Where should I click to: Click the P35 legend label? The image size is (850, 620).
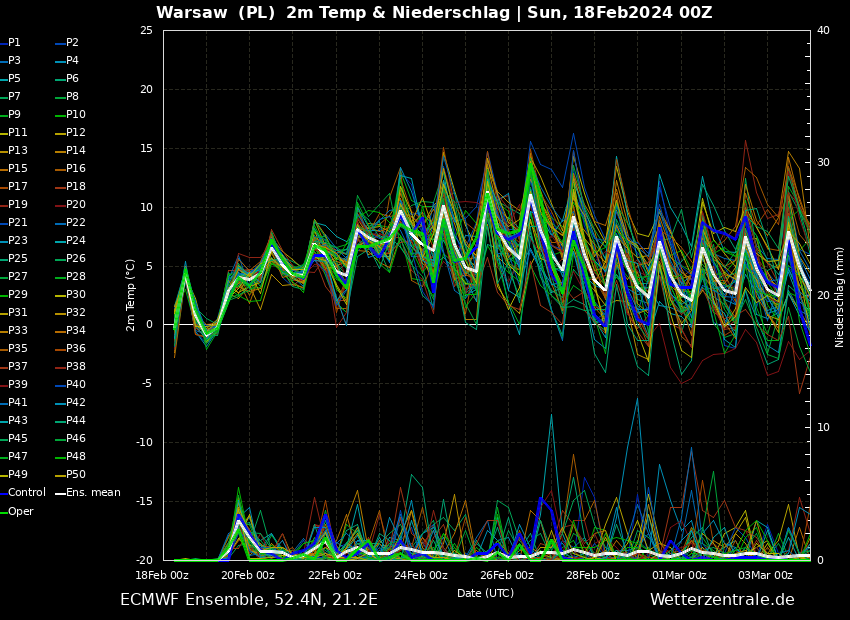click(x=17, y=348)
